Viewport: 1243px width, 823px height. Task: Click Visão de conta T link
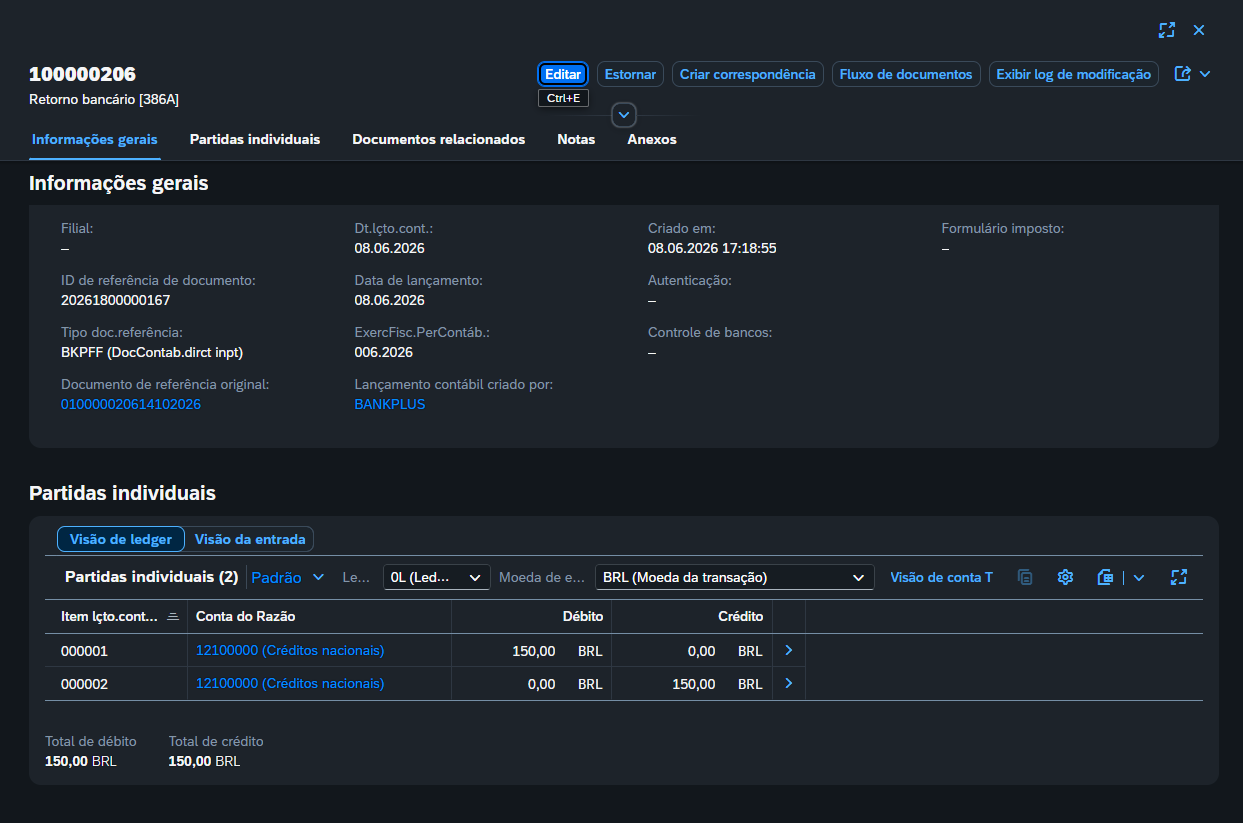pyautogui.click(x=941, y=577)
